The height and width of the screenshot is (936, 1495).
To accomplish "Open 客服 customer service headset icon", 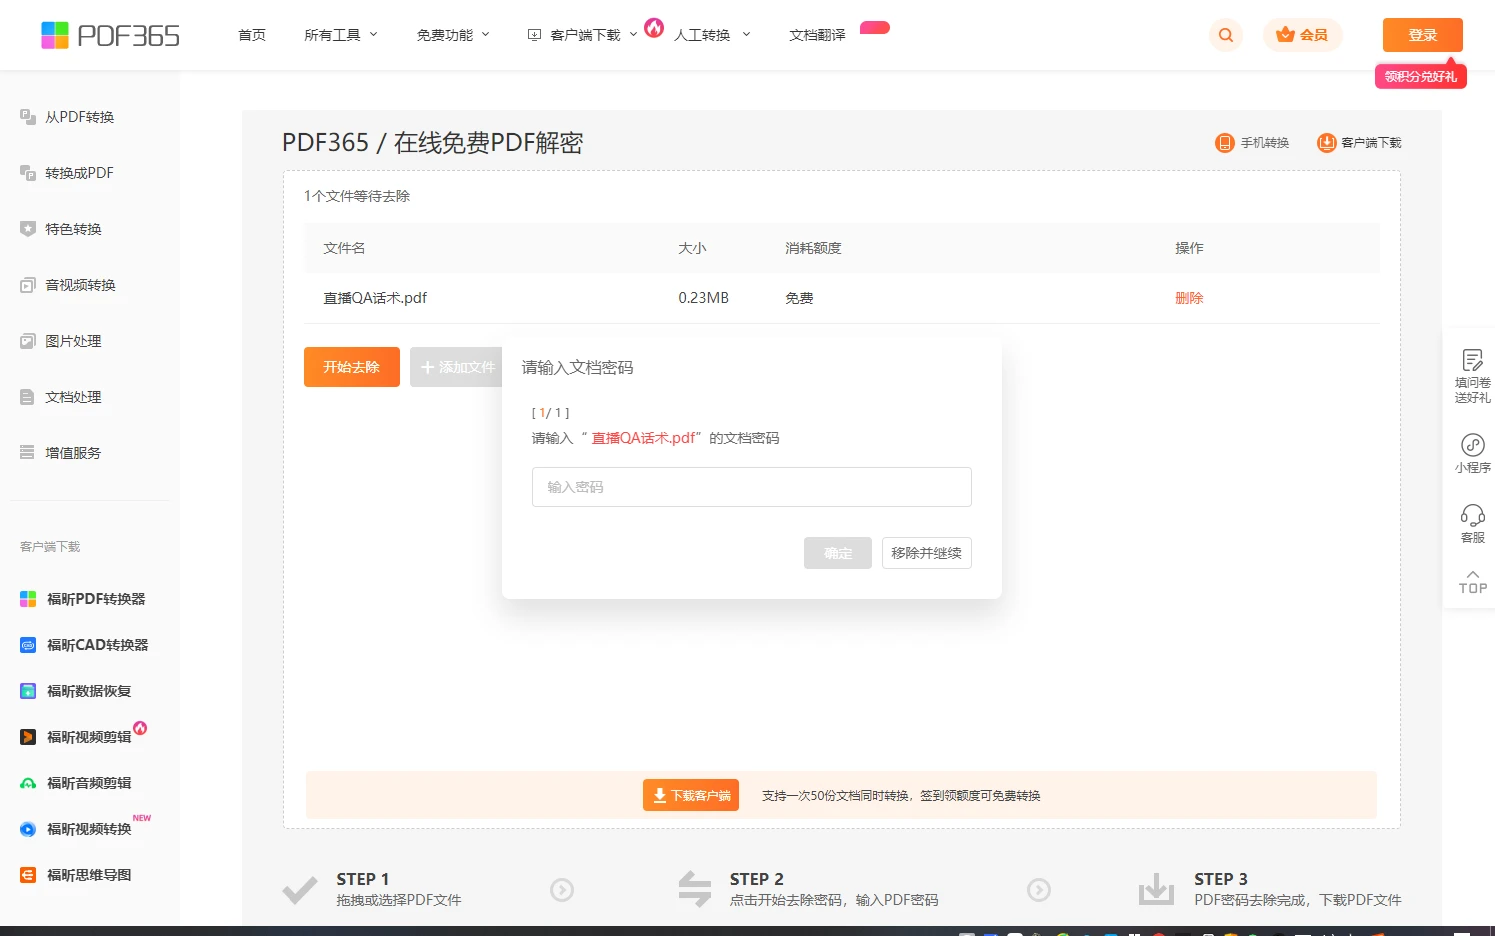I will point(1472,523).
